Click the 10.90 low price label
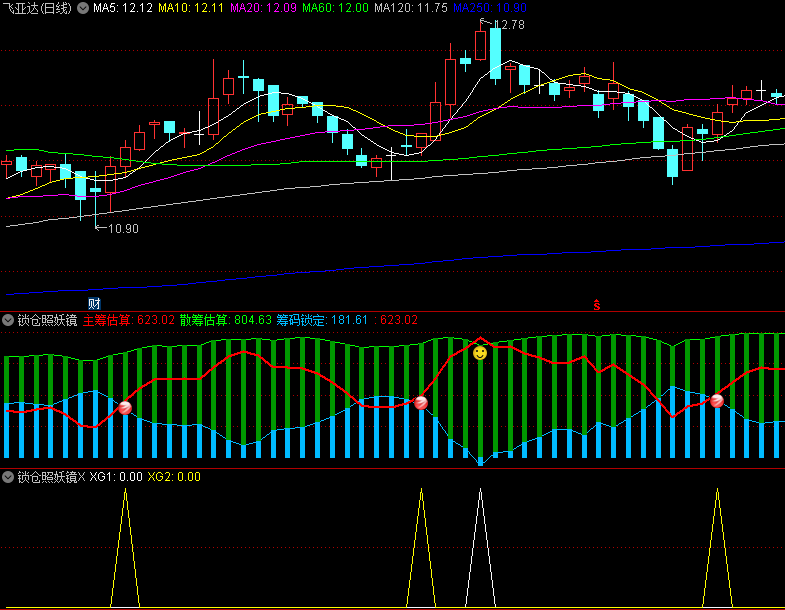Screen dimensions: 785x610 123,229
